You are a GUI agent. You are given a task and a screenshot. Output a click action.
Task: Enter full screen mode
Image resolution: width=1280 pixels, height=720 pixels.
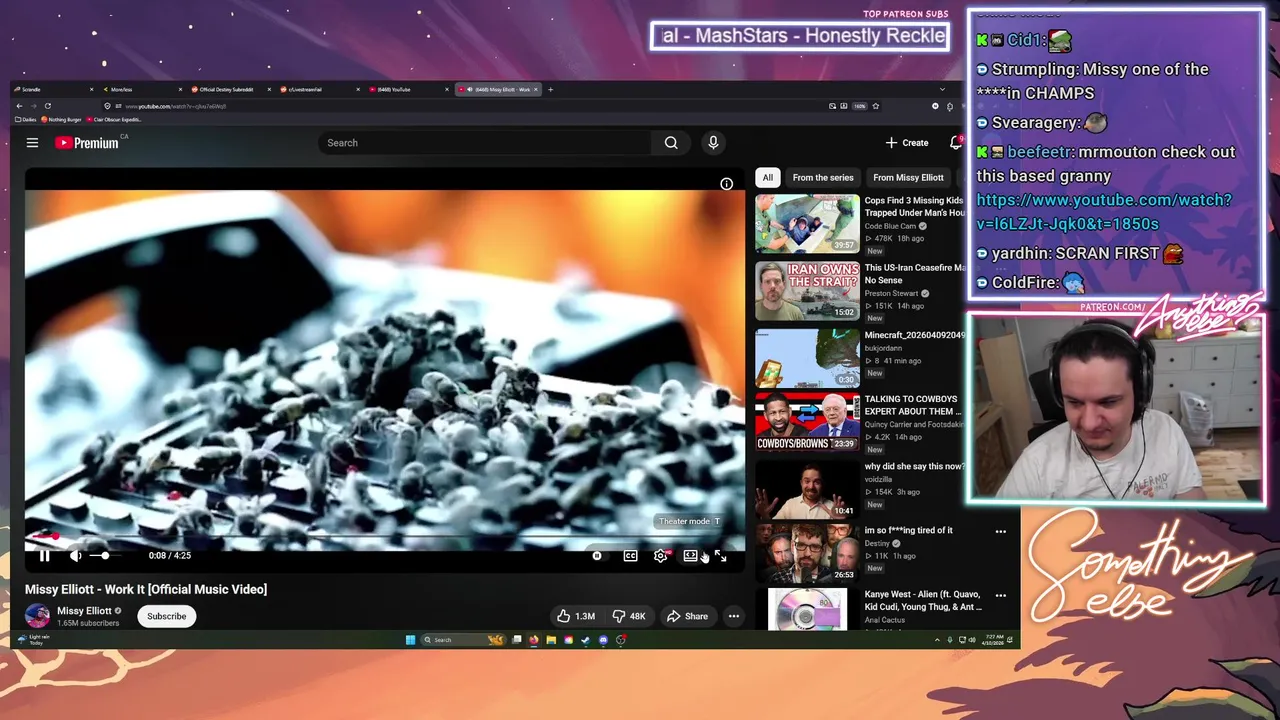pyautogui.click(x=721, y=556)
